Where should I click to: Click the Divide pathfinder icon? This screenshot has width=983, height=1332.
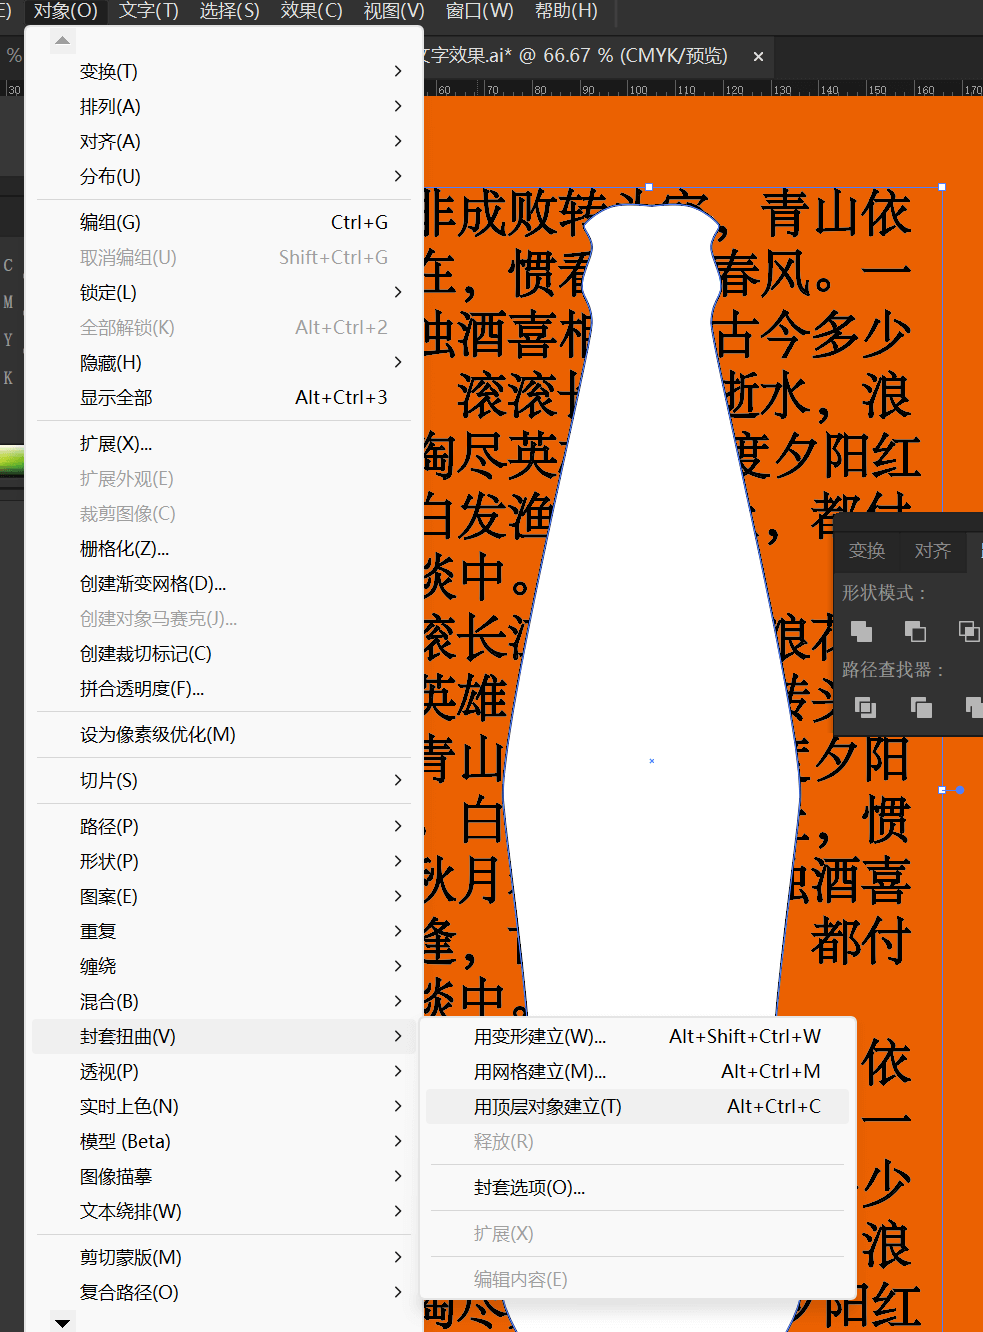pos(866,708)
